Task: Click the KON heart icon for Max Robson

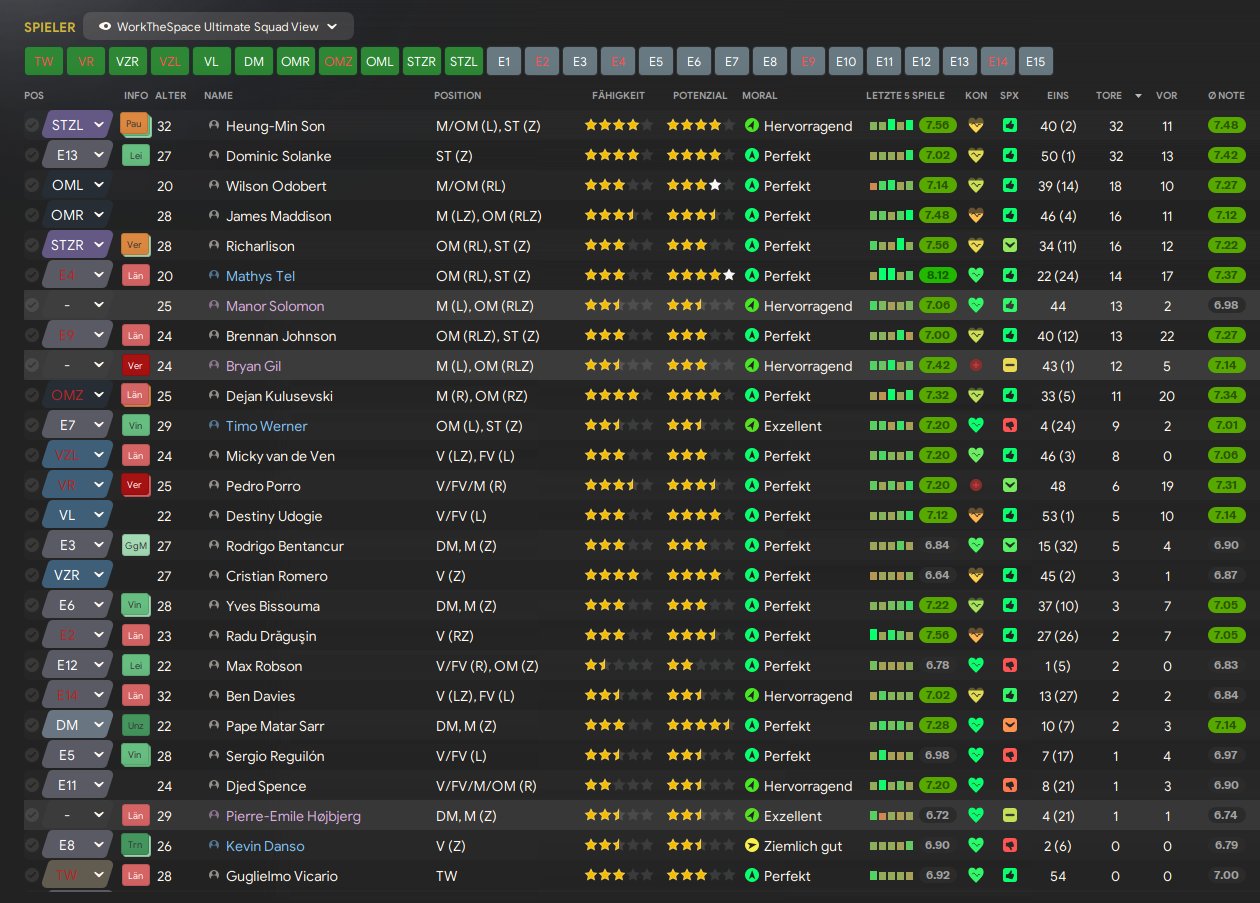Action: (x=976, y=666)
